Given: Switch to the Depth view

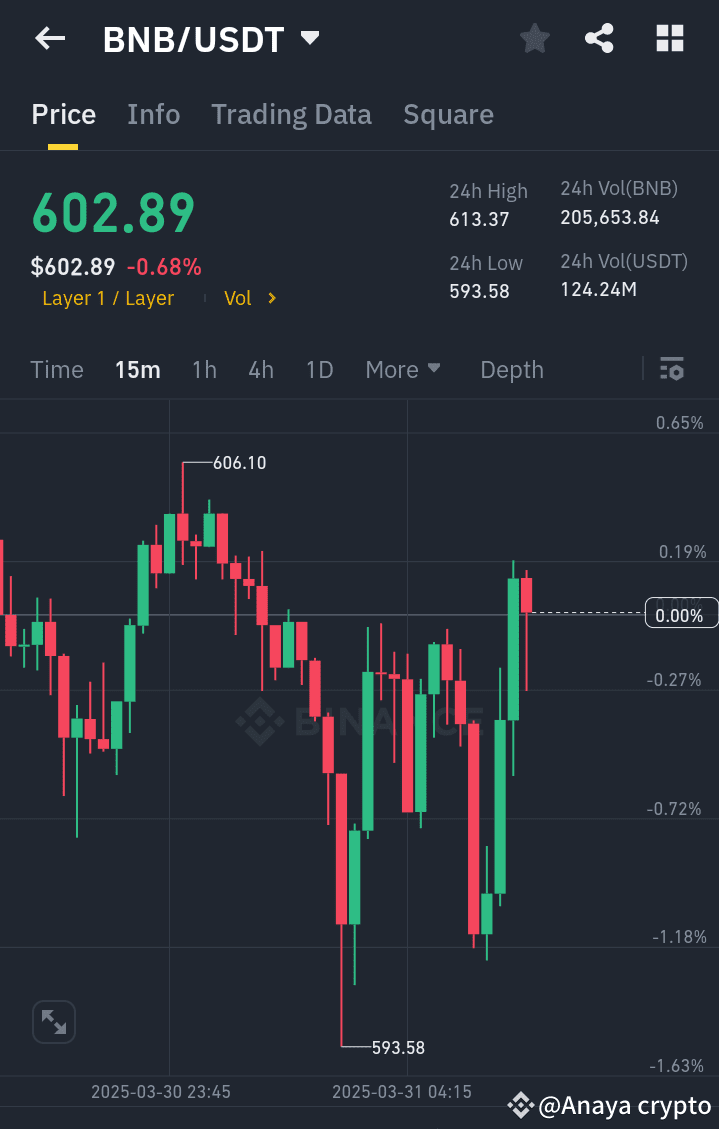Looking at the screenshot, I should point(511,369).
